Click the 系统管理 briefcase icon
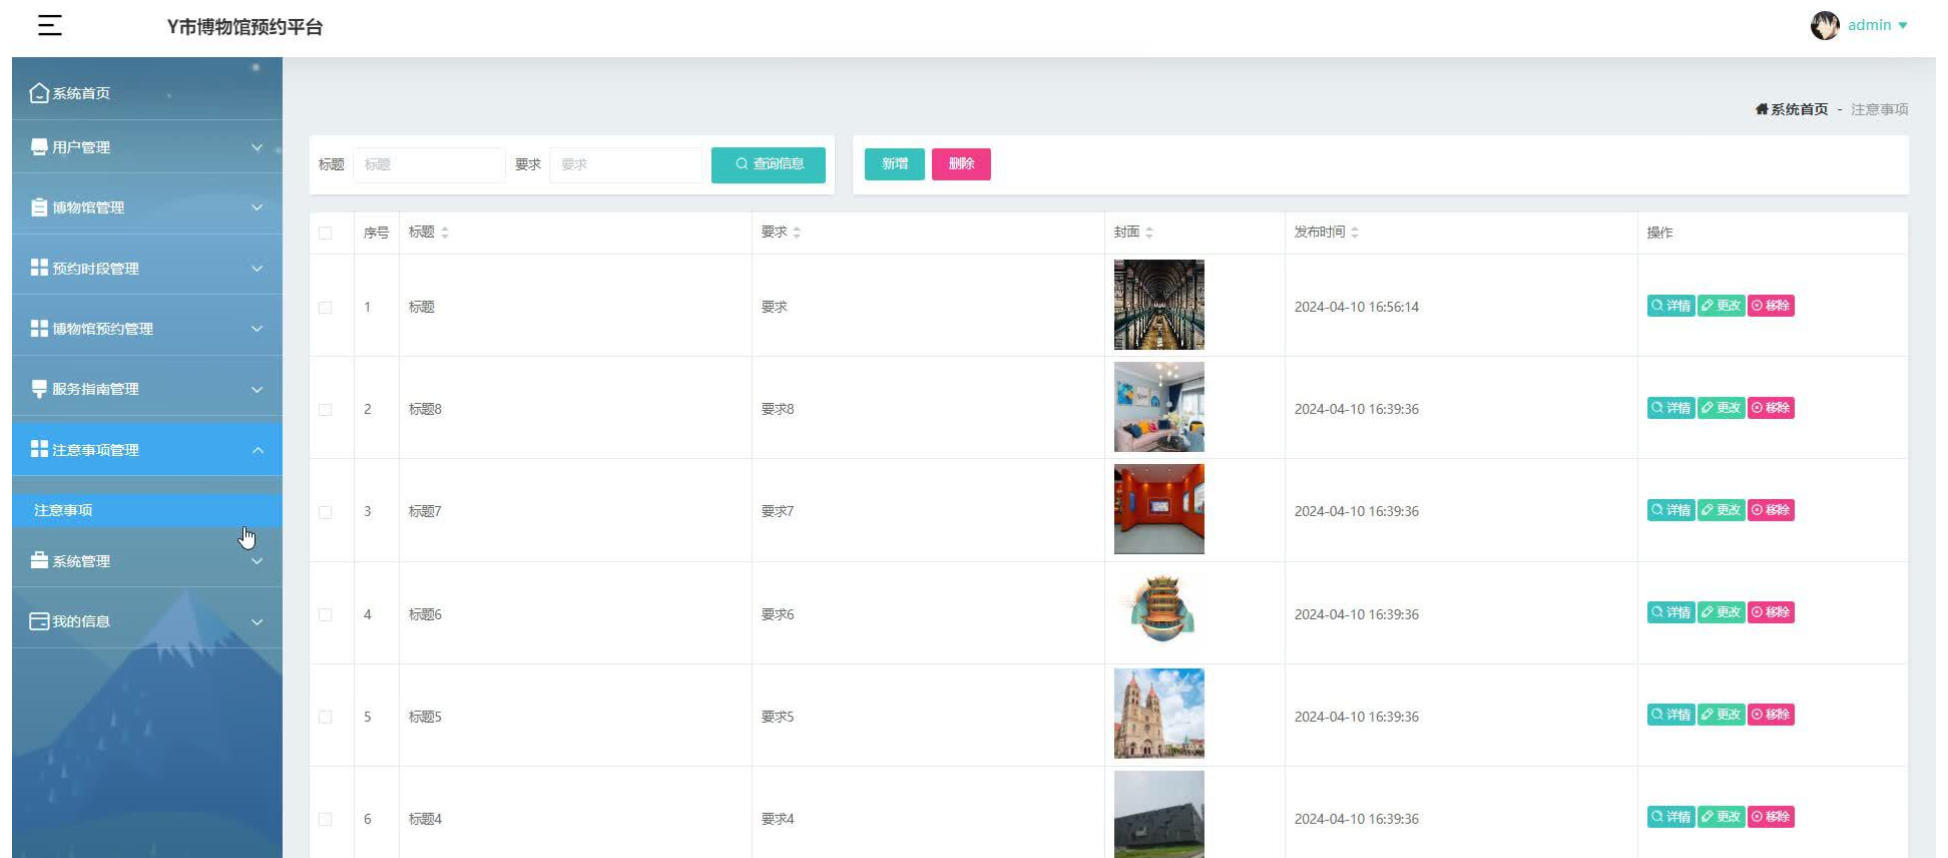 point(39,560)
